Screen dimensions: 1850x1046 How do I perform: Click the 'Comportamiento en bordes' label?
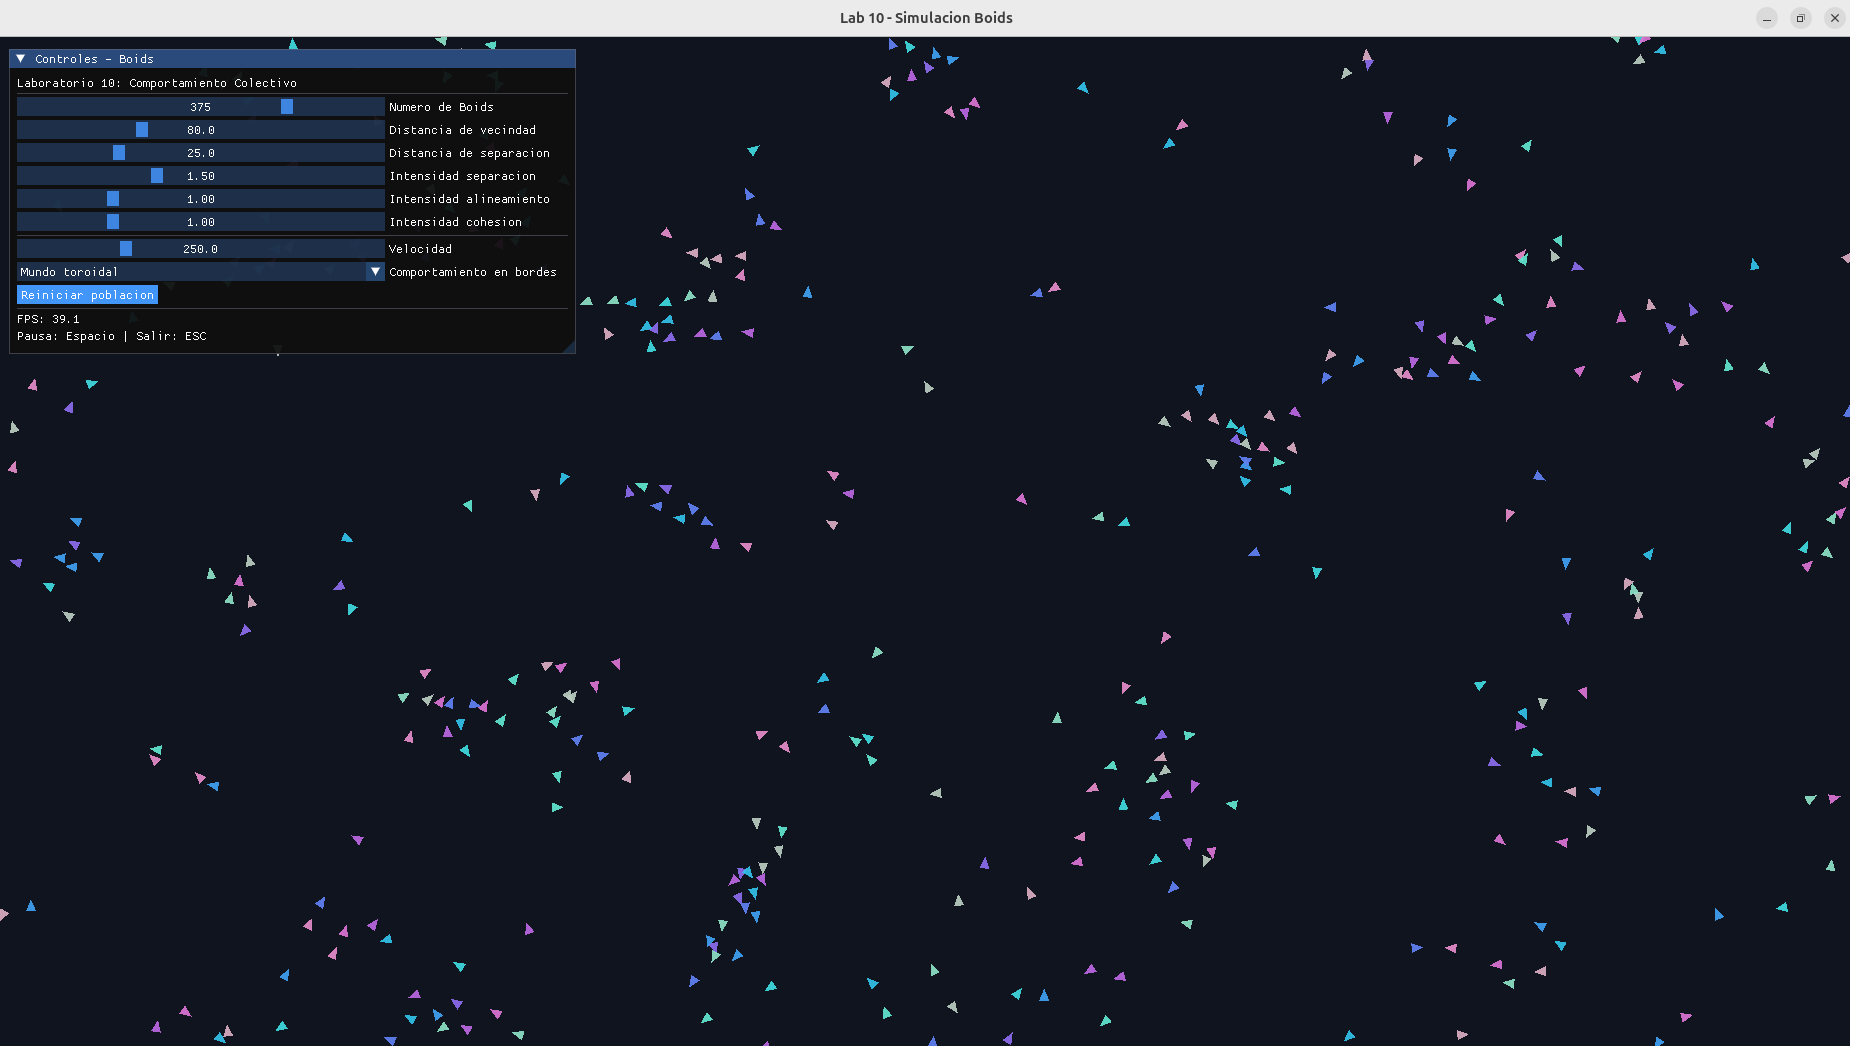(473, 272)
